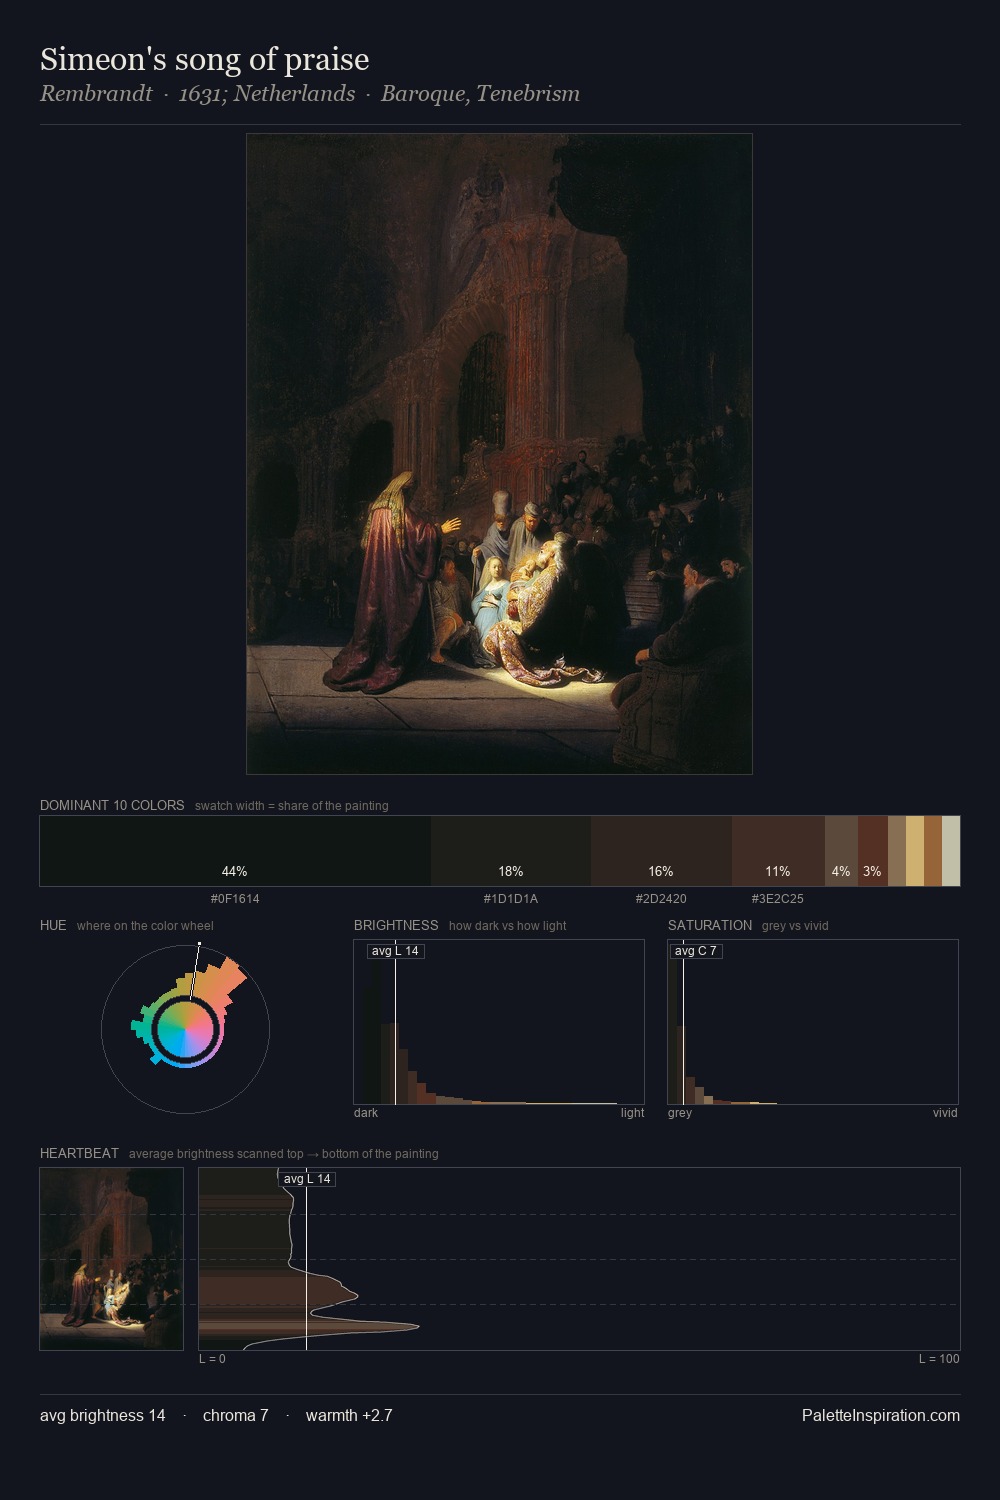Click the BRIGHTNESS section heading
The height and width of the screenshot is (1500, 1000).
pyautogui.click(x=396, y=926)
